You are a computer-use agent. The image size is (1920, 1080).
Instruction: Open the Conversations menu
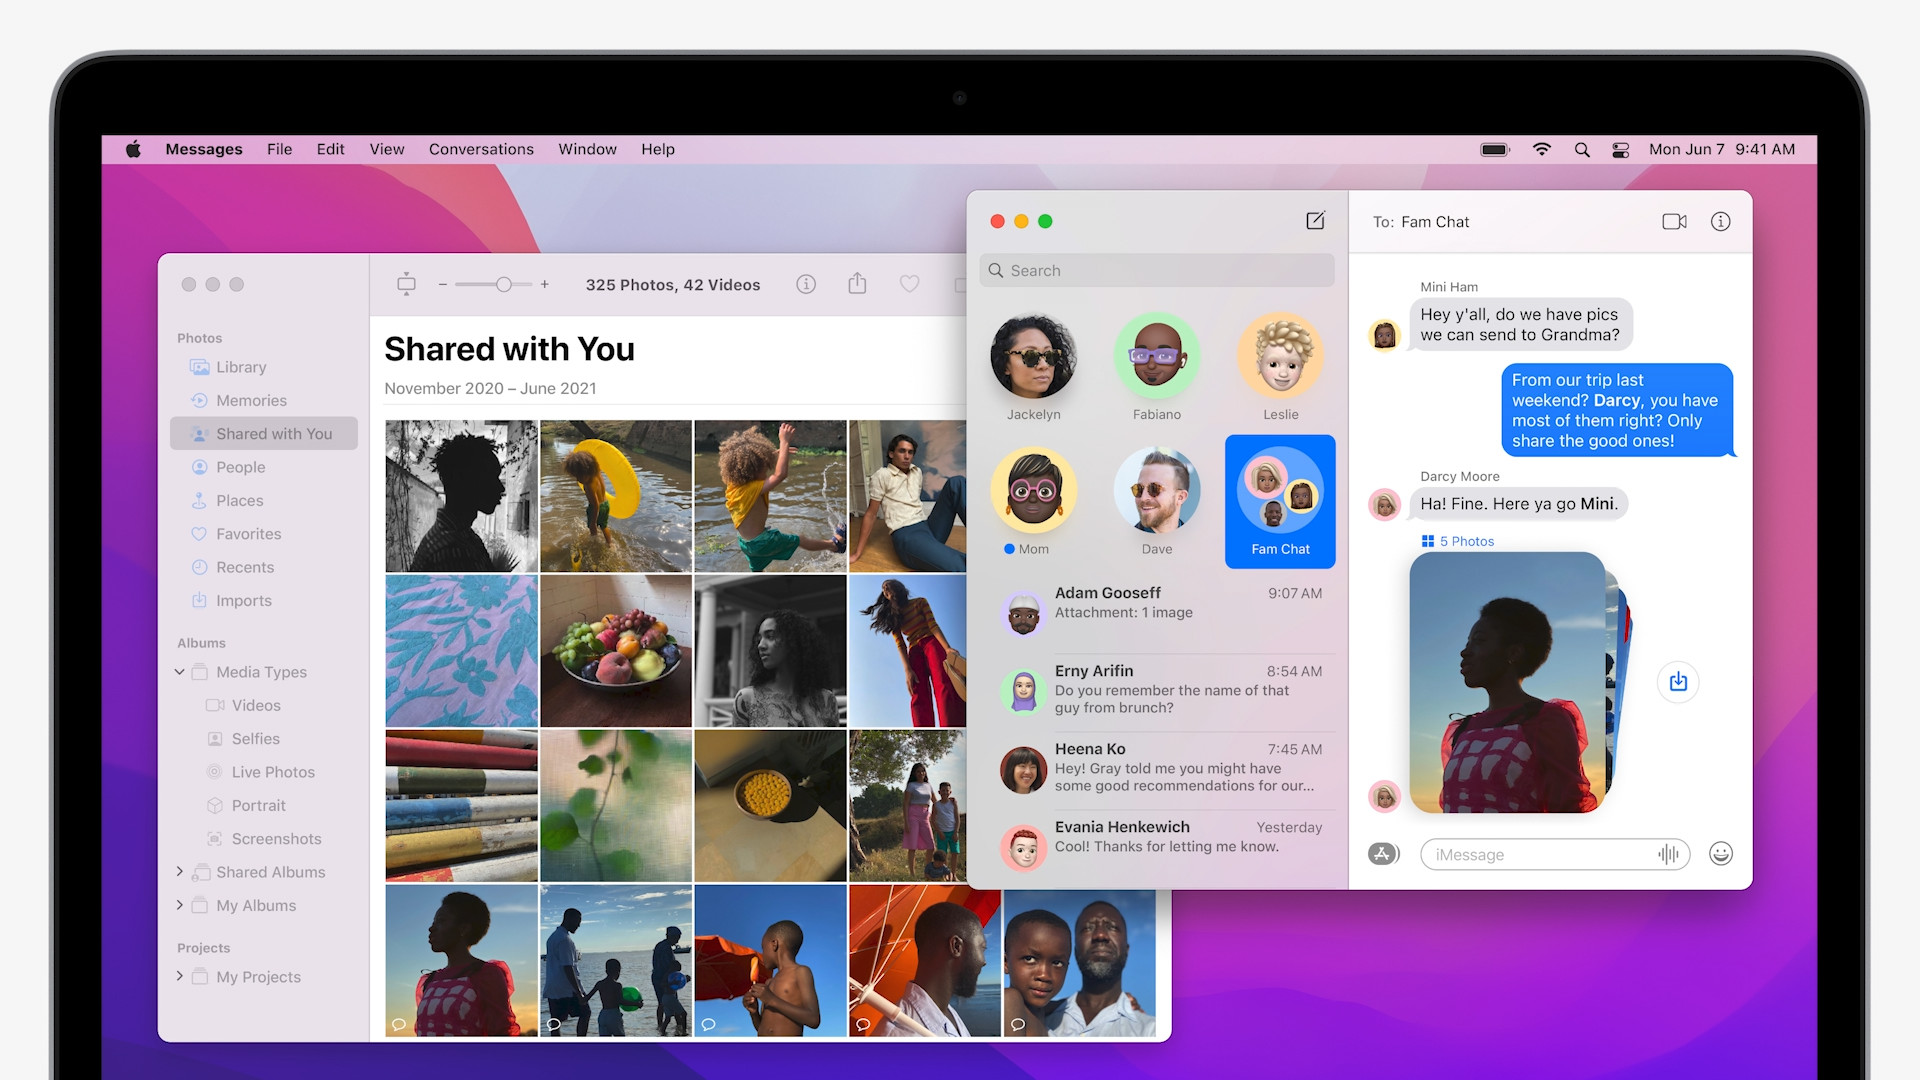[481, 150]
